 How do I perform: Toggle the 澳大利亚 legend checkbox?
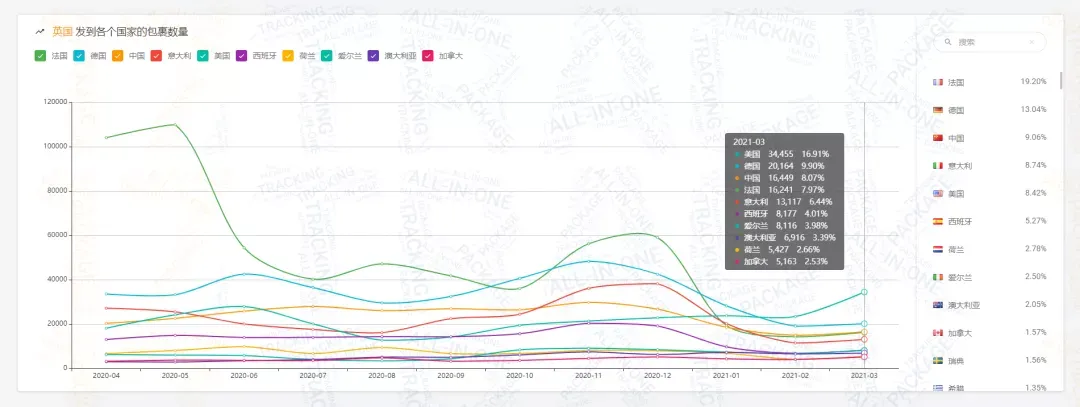(373, 56)
